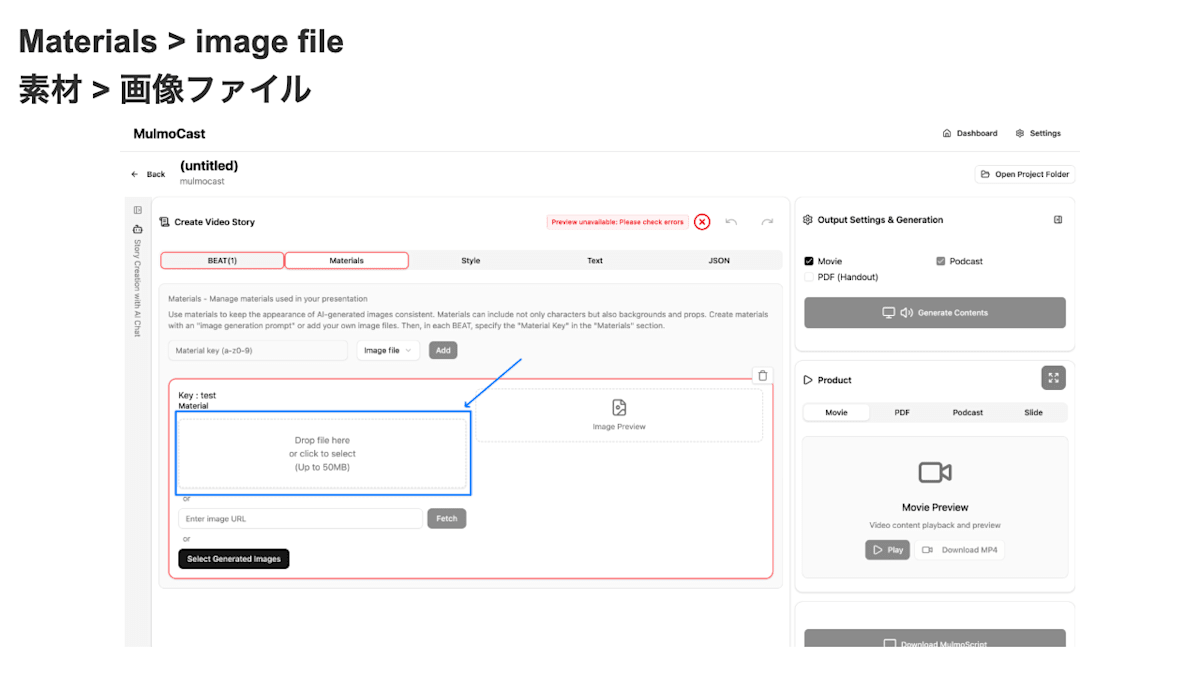Open the JSON tab

pyautogui.click(x=716, y=260)
